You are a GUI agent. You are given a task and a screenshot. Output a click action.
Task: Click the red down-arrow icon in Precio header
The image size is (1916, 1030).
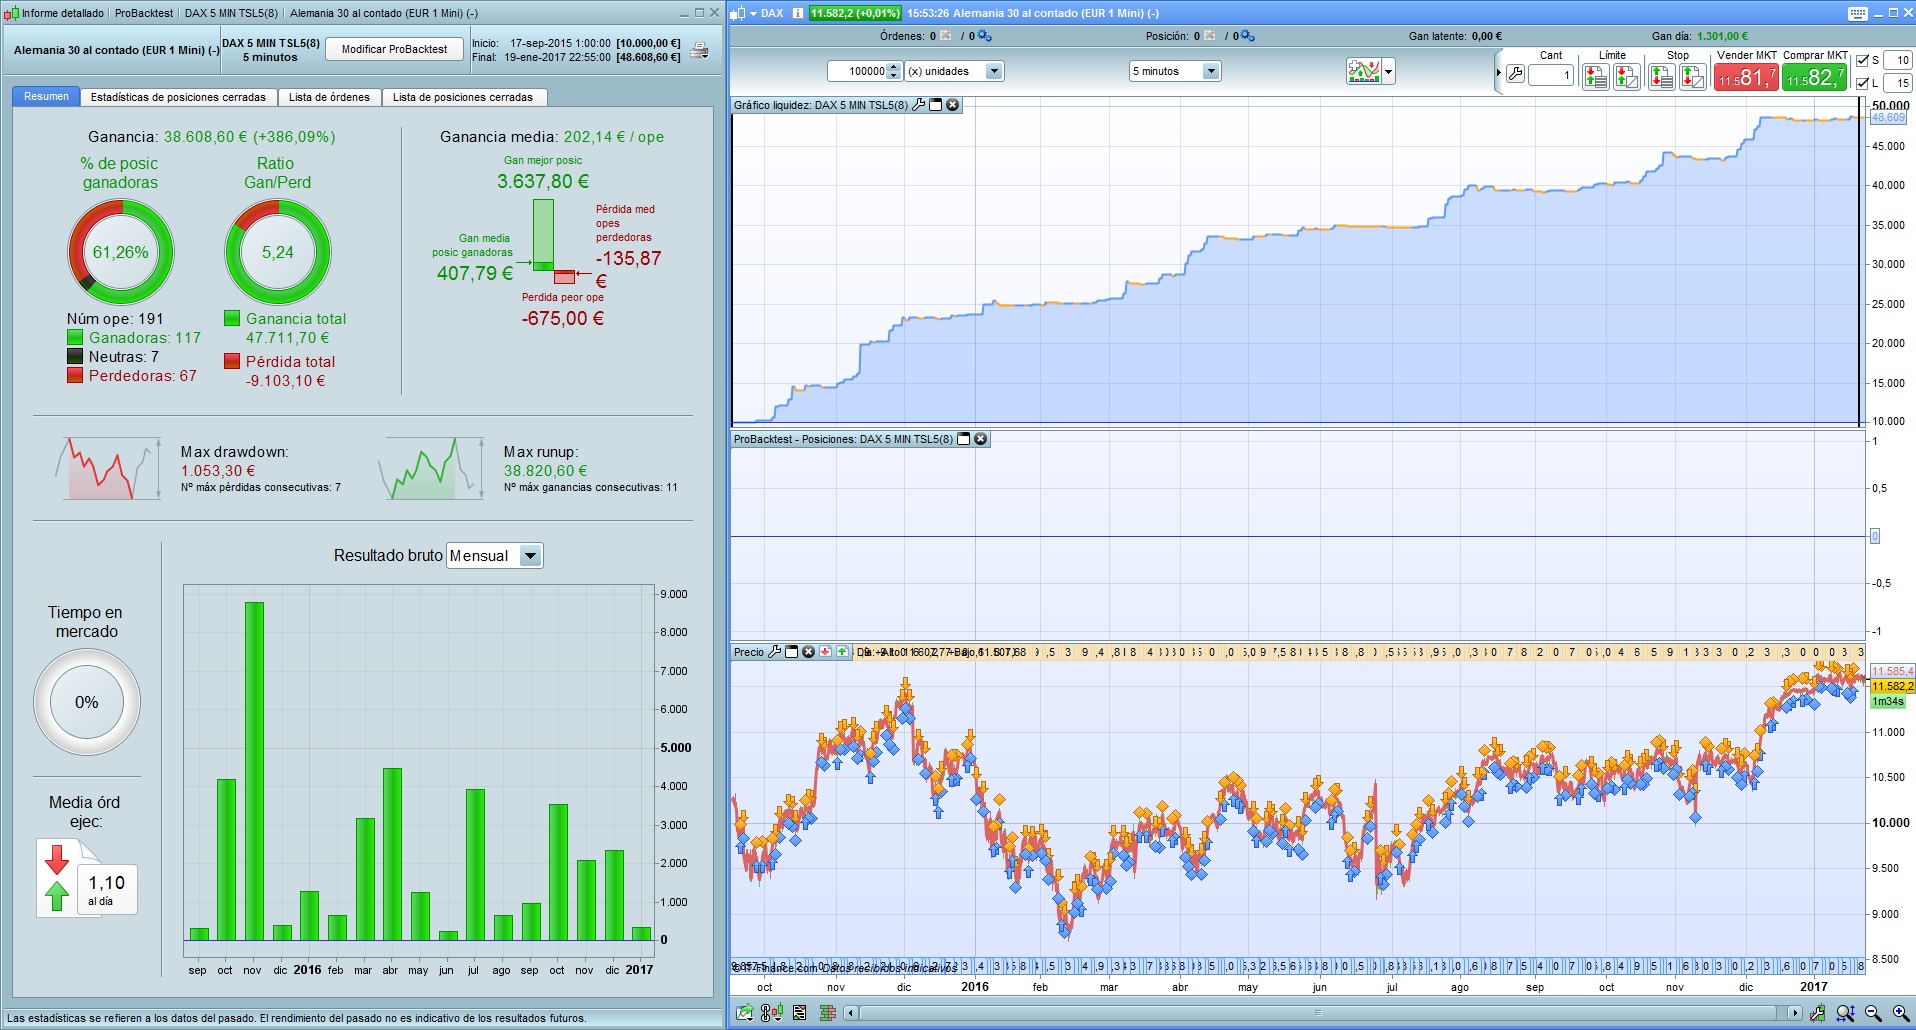[825, 652]
